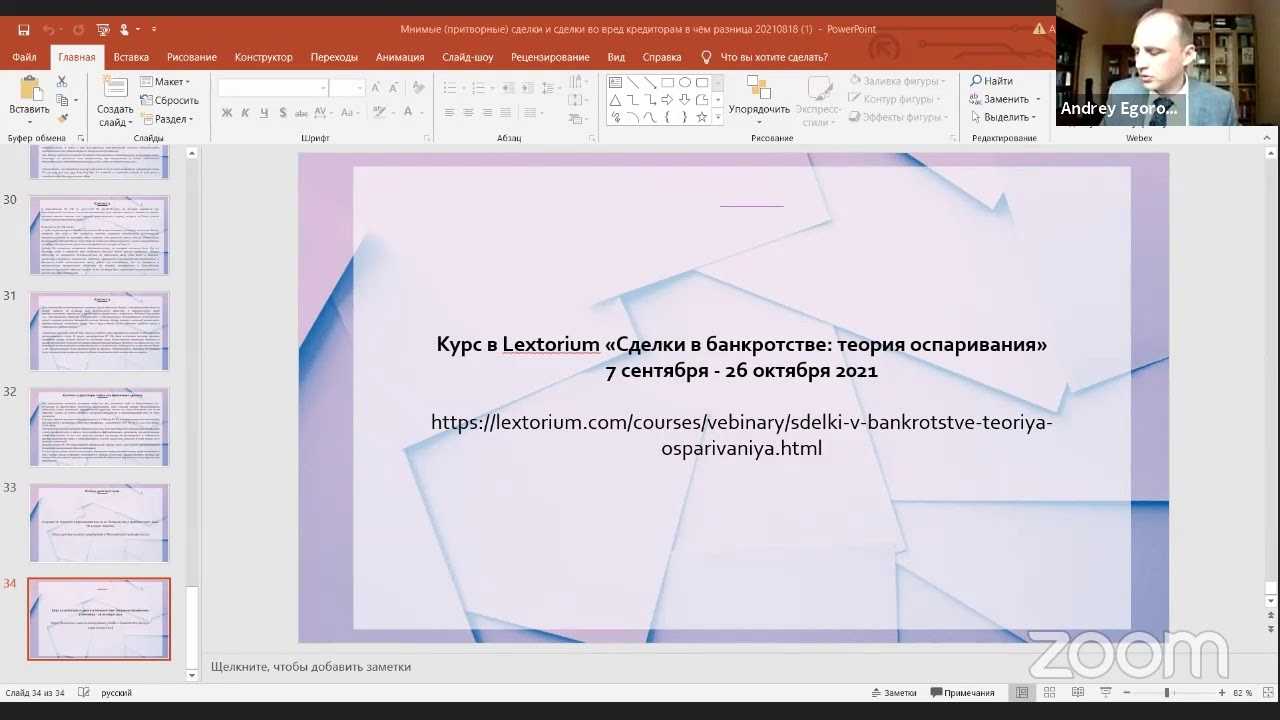Open the Replace (Заменить) dropdown arrow
1280x720 pixels.
pos(1038,99)
